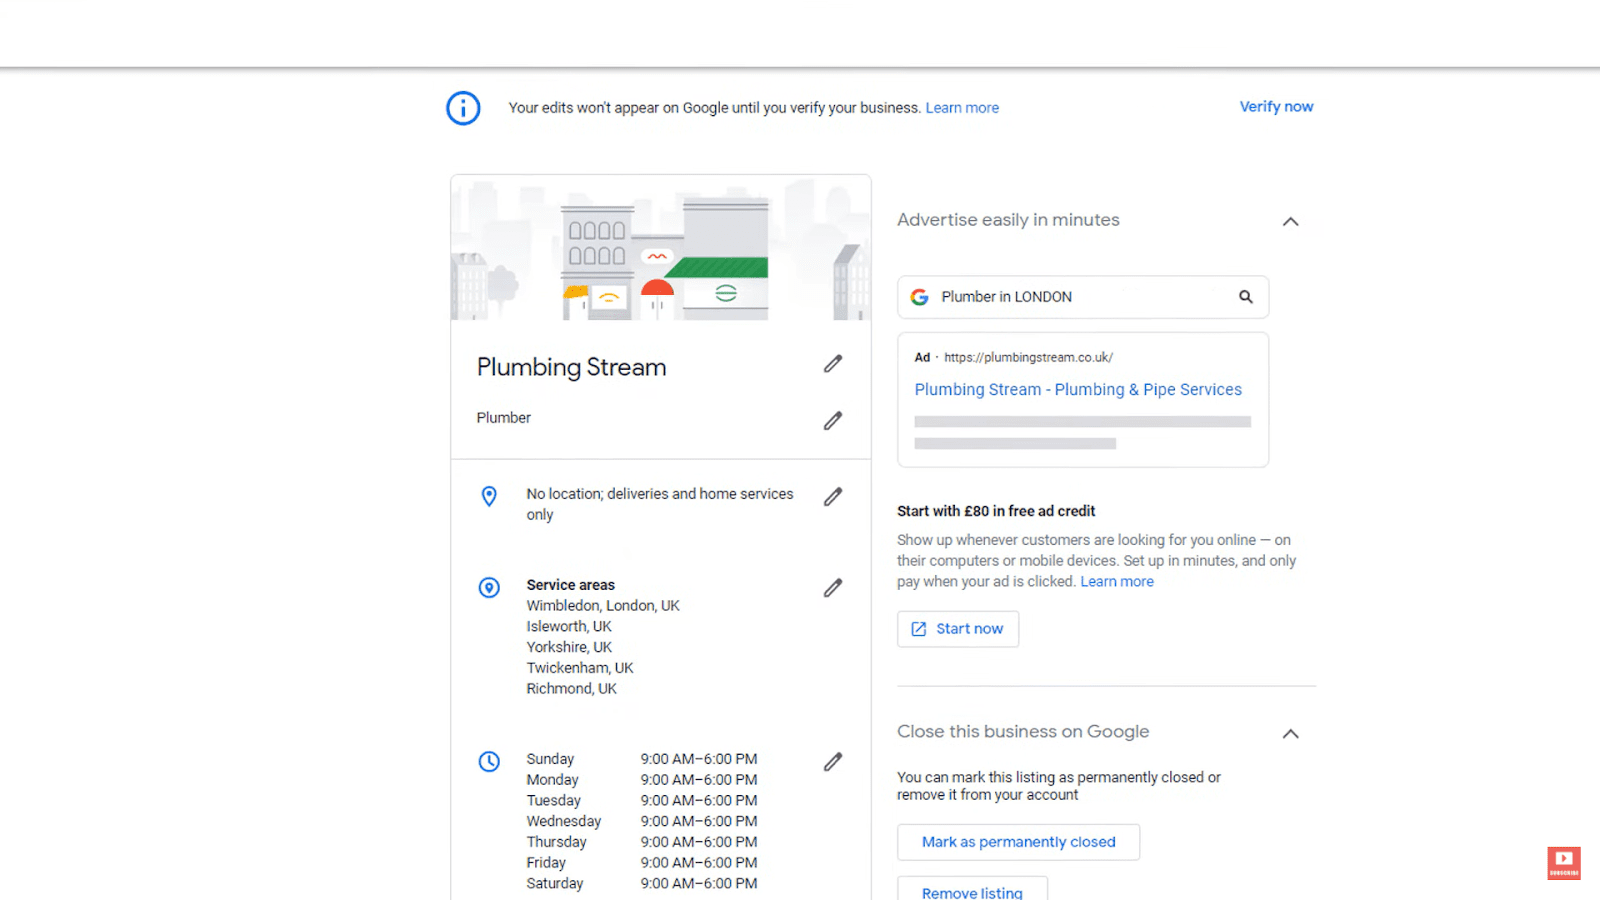Open Plumbing Stream ad headline link
The width and height of the screenshot is (1600, 900).
coord(1078,390)
